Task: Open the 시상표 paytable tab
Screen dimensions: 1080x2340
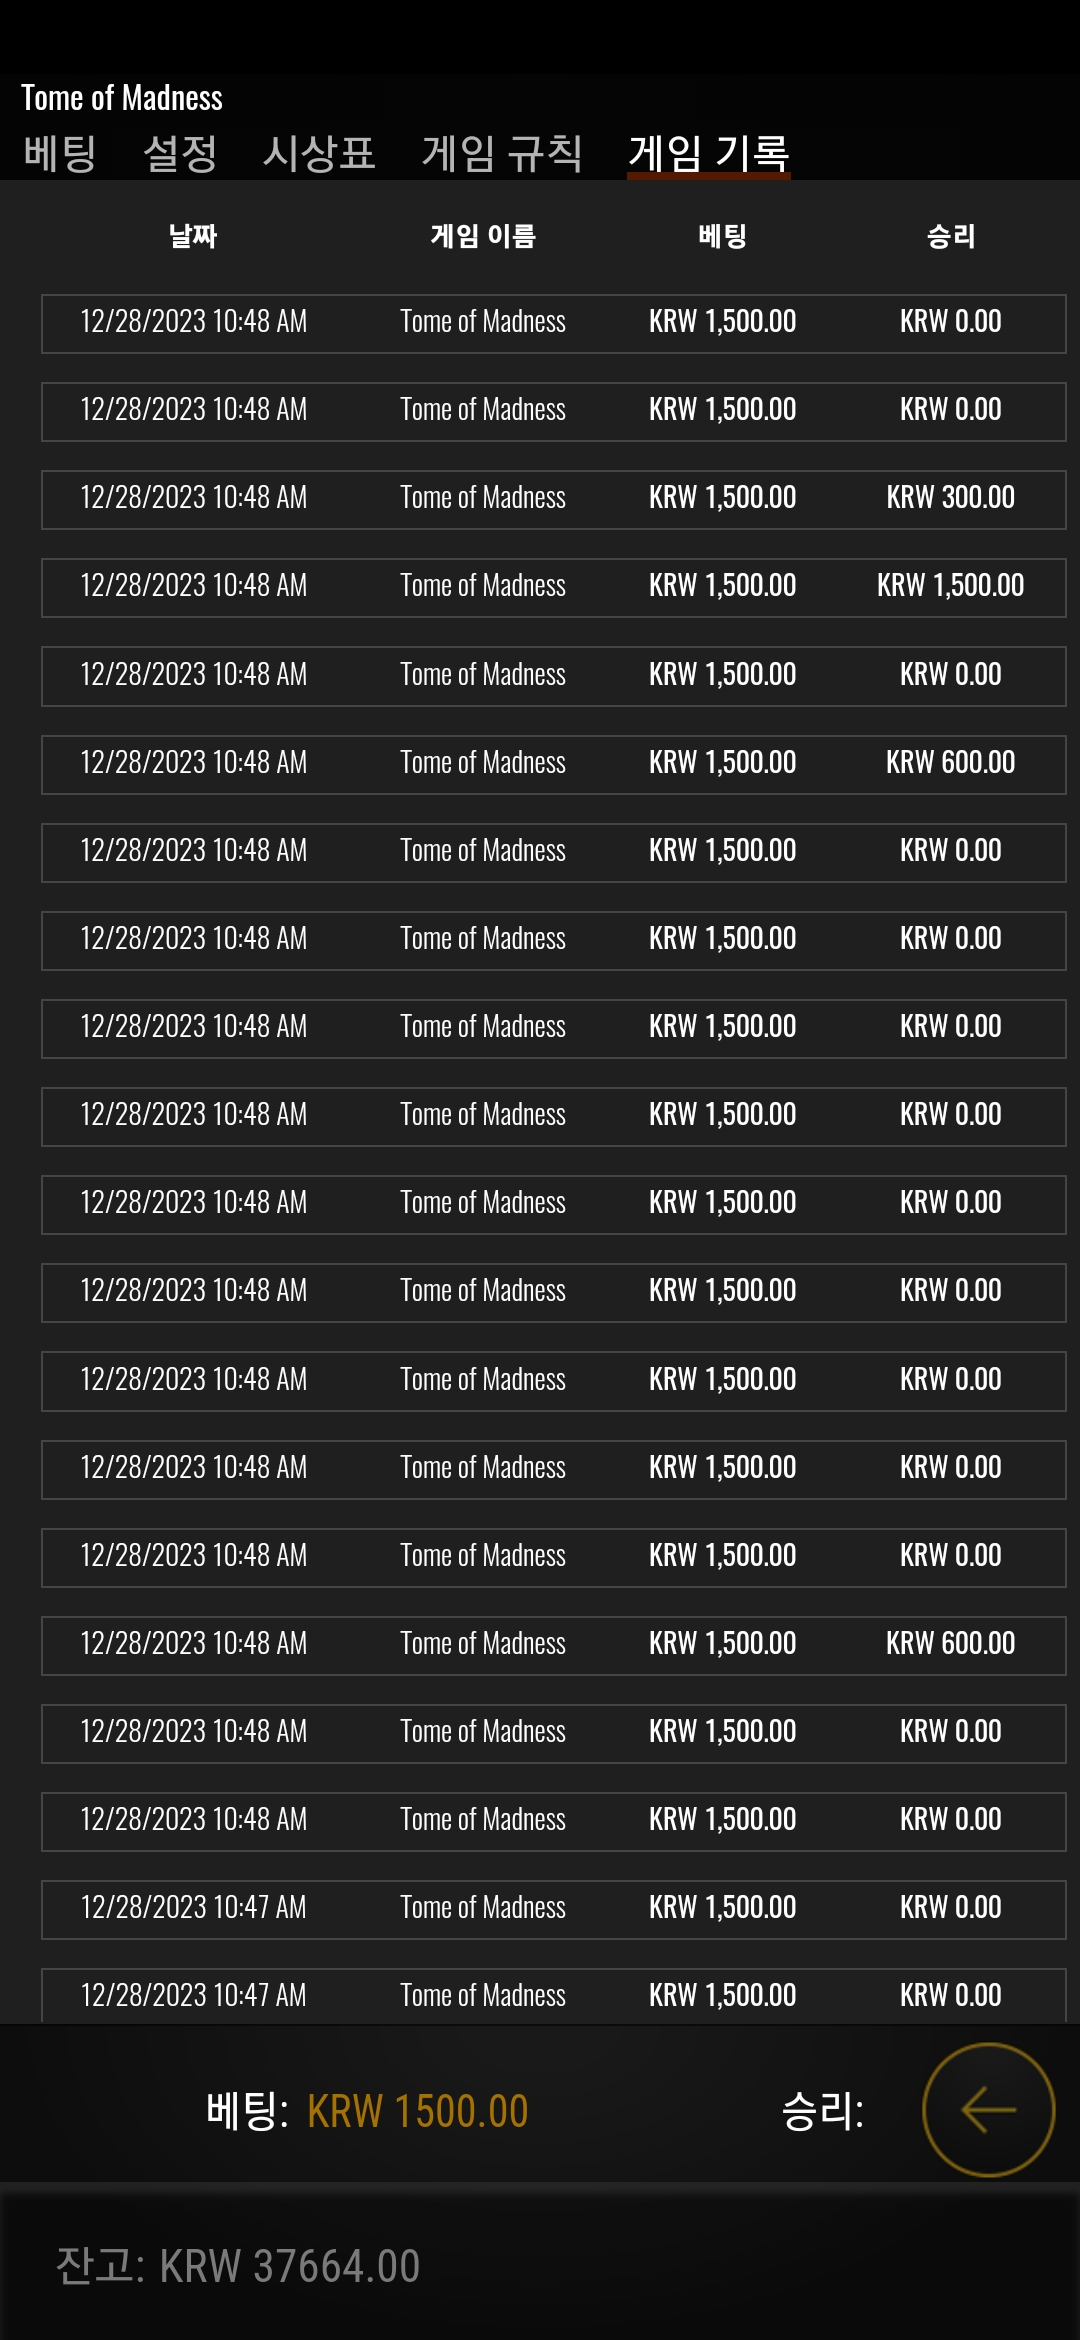Action: [319, 153]
